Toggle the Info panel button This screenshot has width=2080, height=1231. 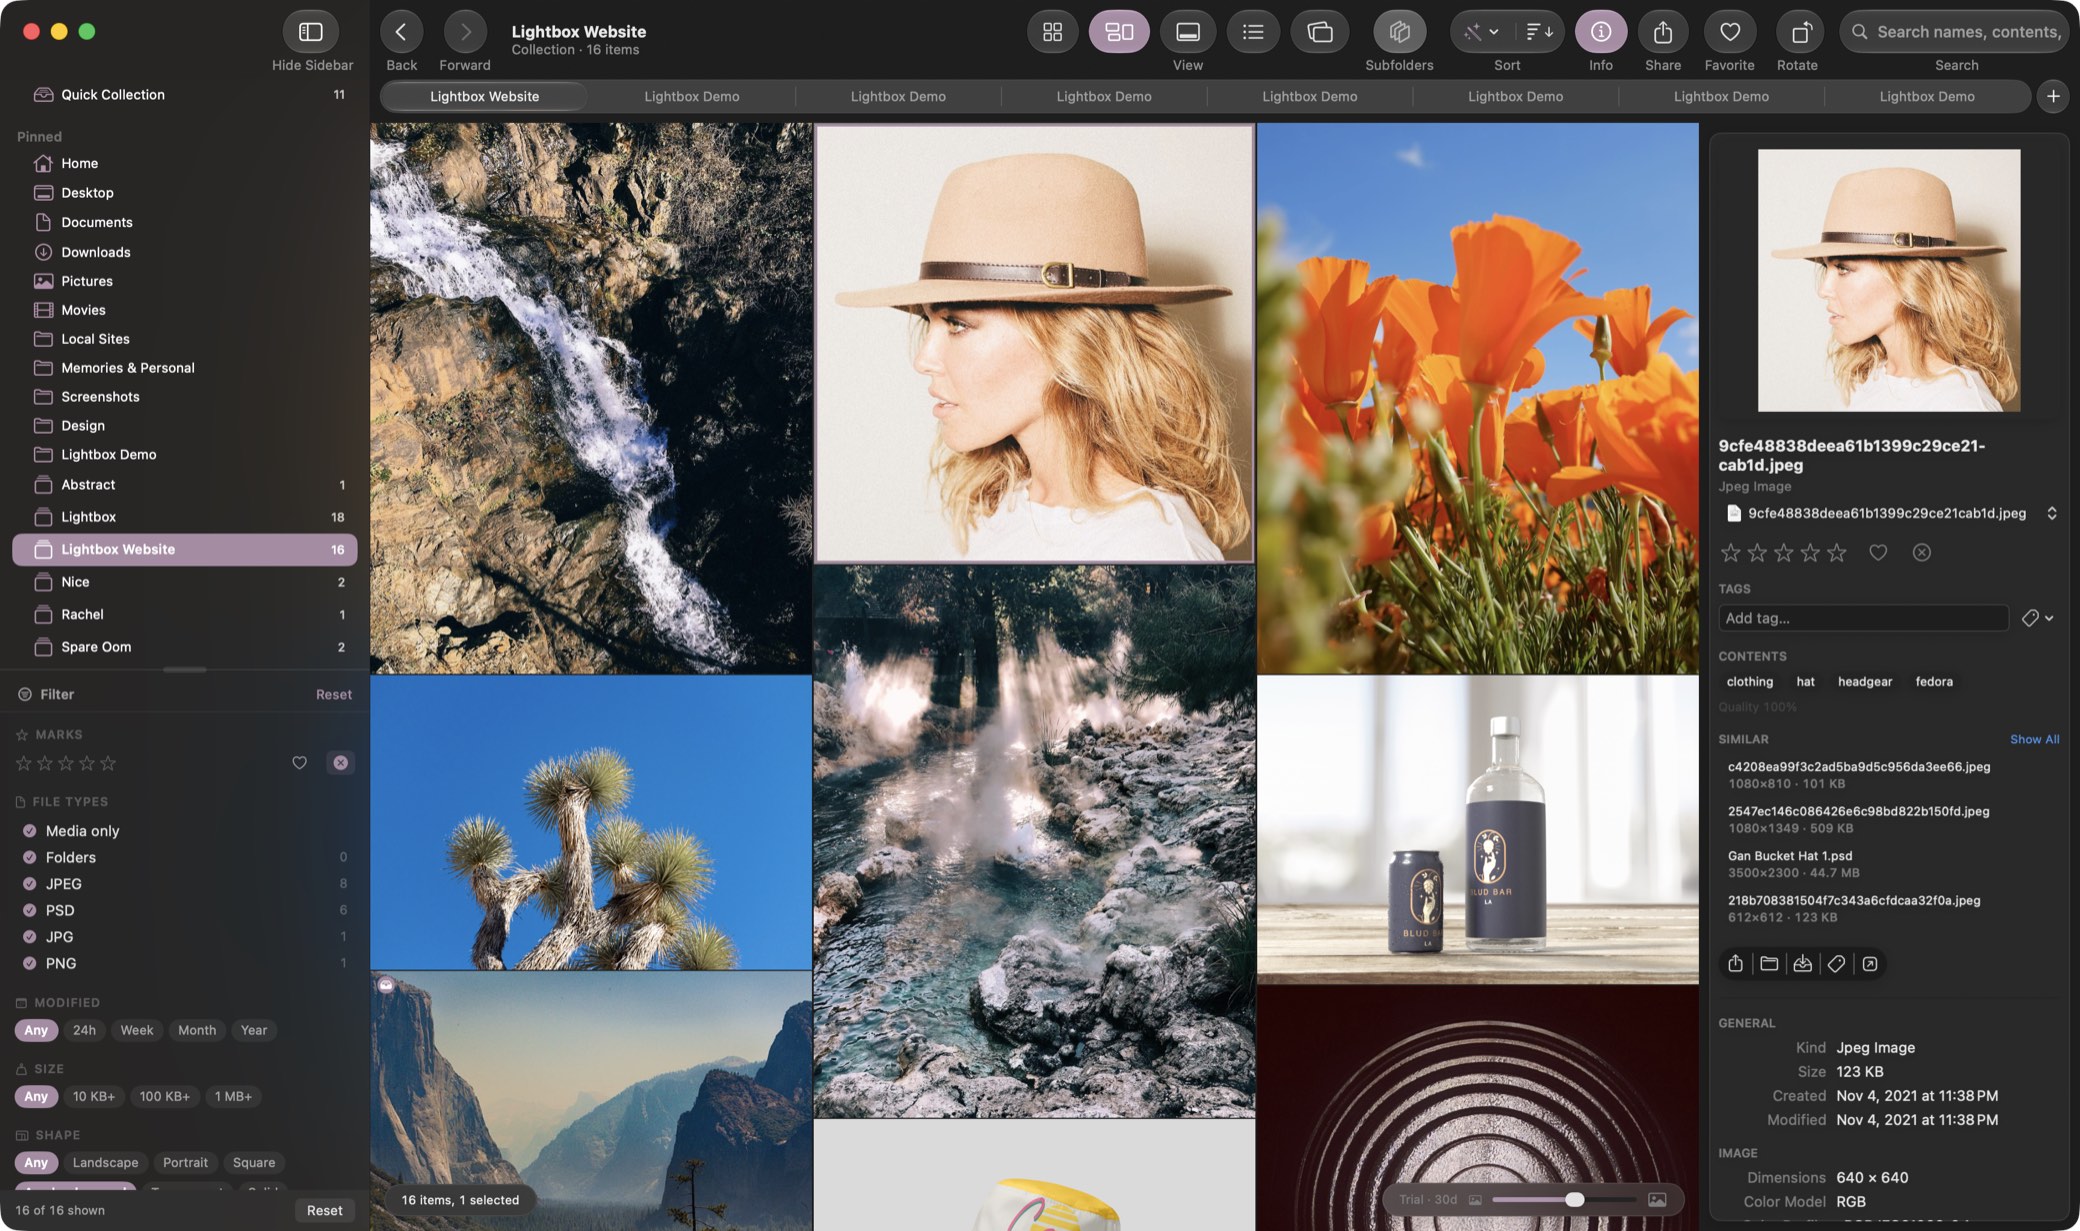pos(1601,32)
